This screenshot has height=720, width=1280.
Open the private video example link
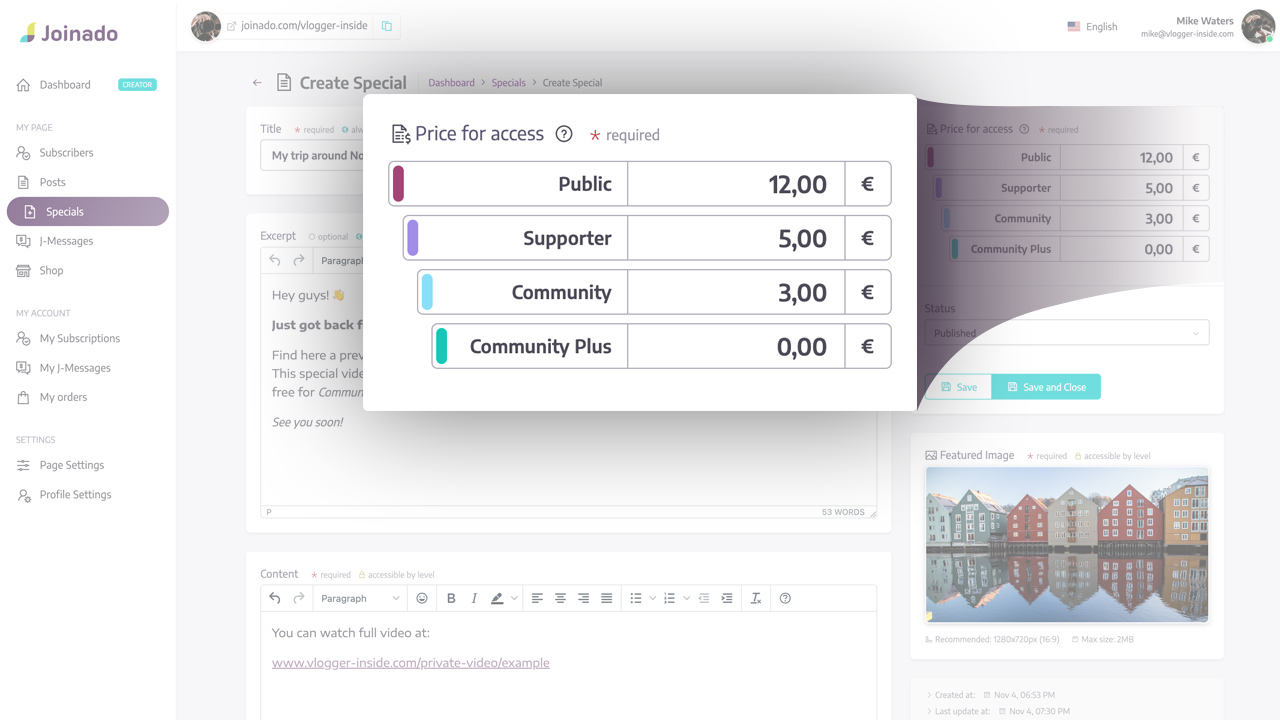click(x=410, y=662)
